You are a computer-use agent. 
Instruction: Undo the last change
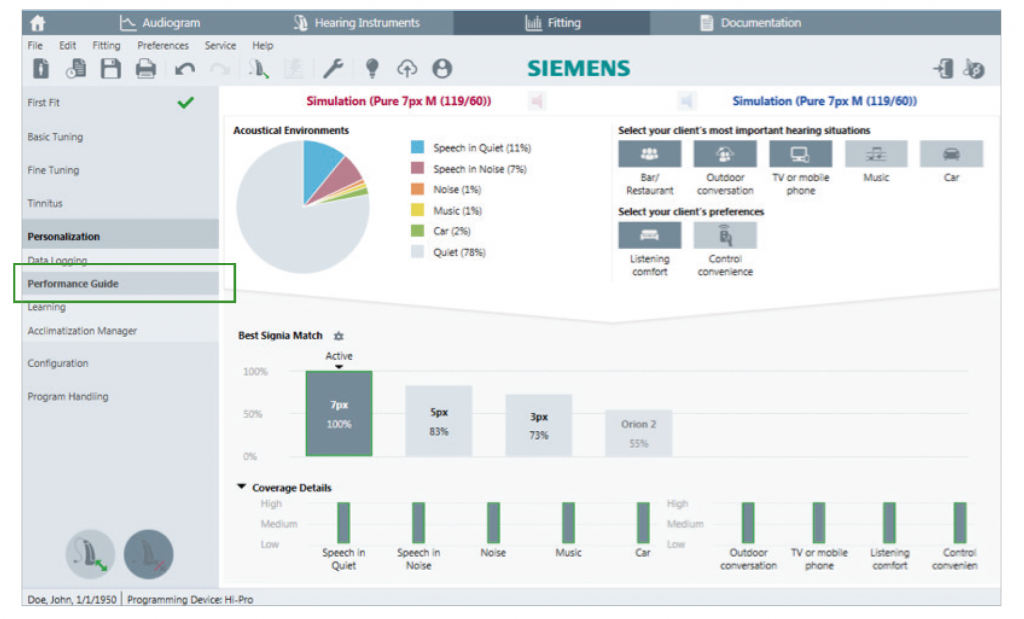click(185, 69)
